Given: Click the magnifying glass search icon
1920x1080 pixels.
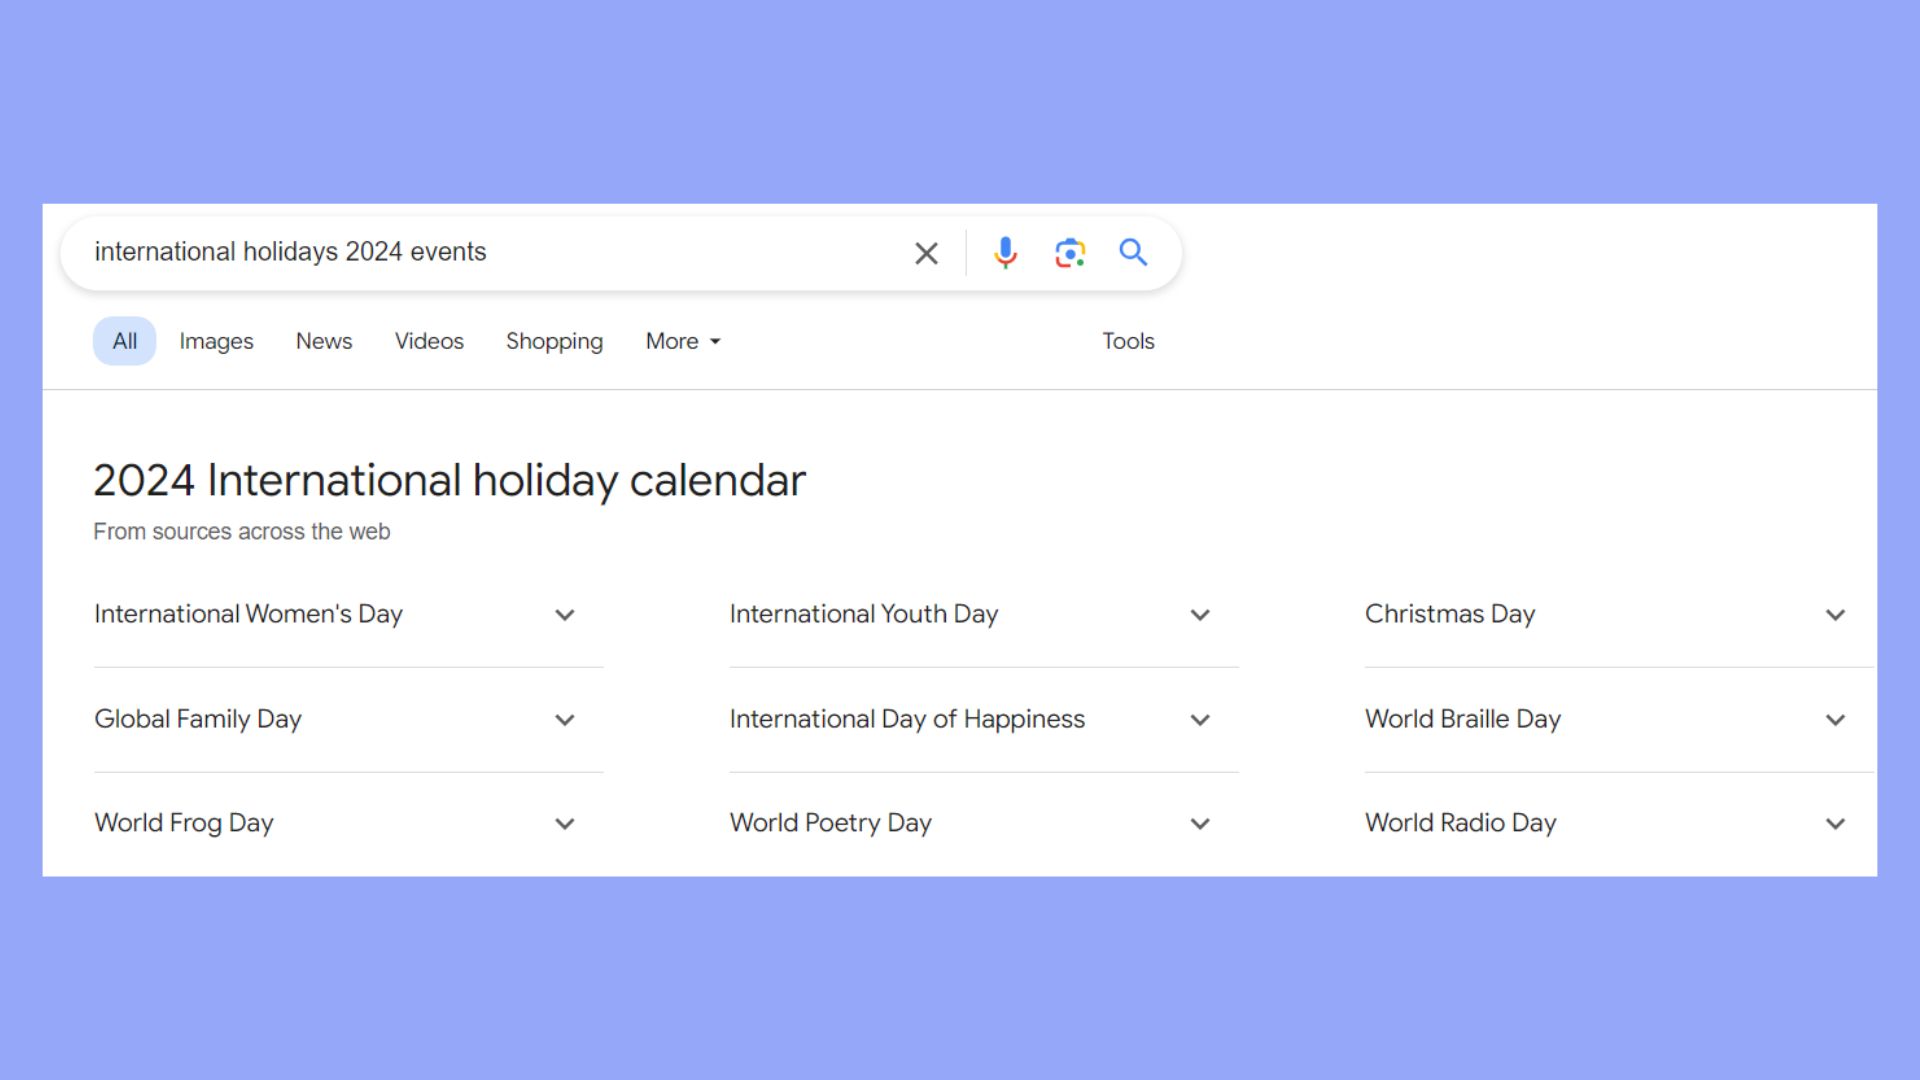Looking at the screenshot, I should coord(1133,252).
